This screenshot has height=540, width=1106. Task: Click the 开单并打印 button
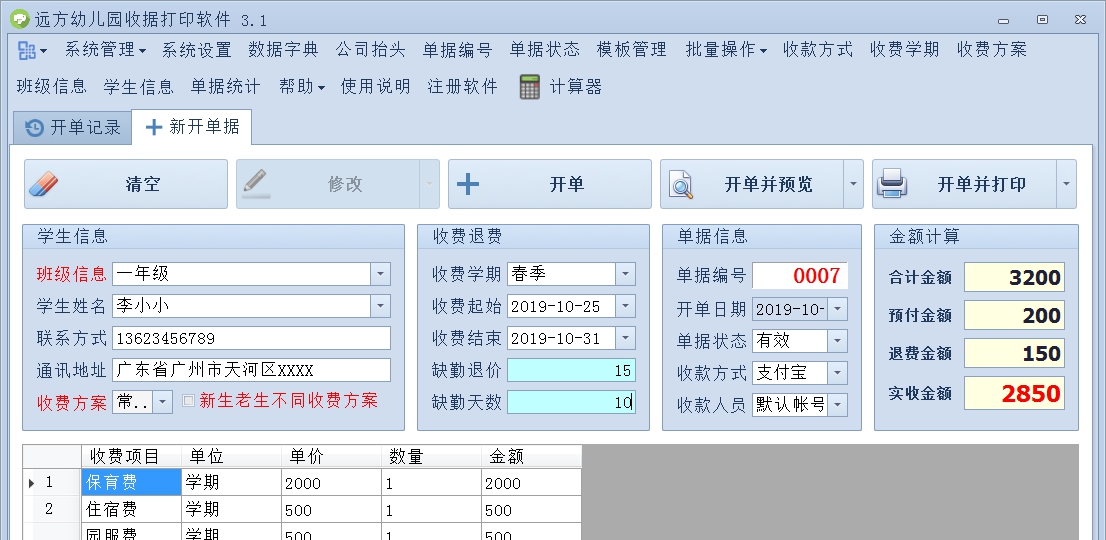[964, 184]
